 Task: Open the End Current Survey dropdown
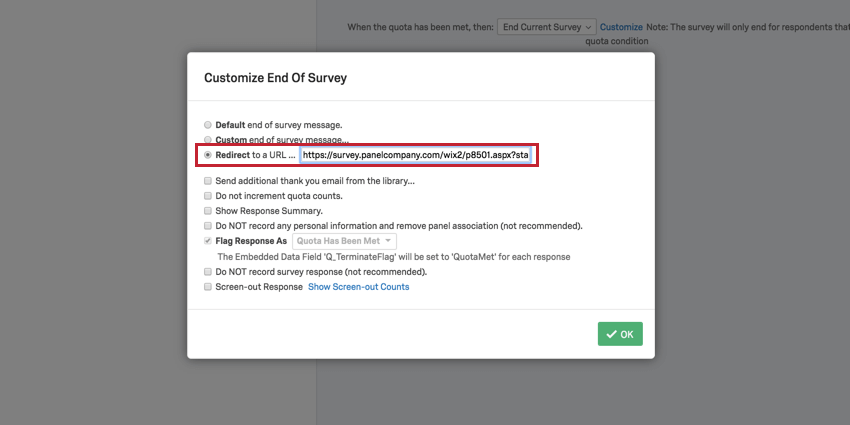tap(547, 26)
